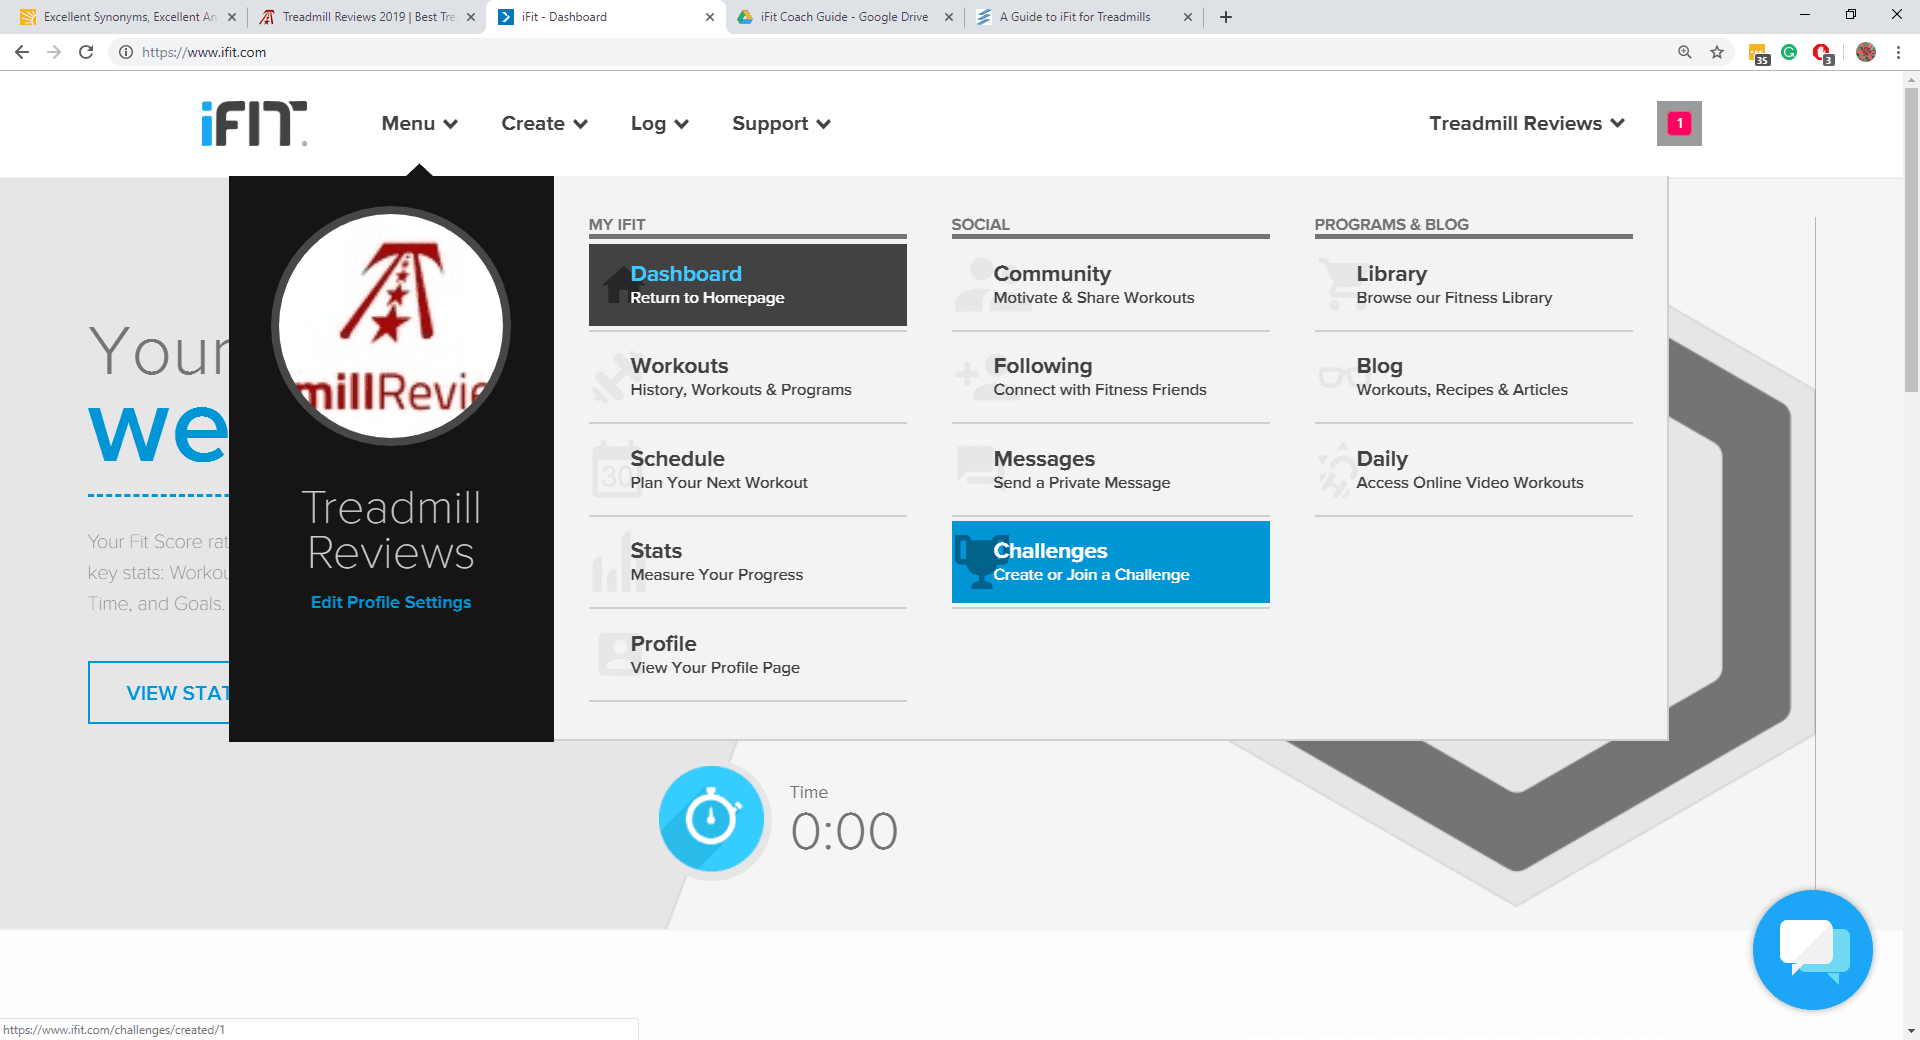Click the pink notification badge
1920x1040 pixels.
(1679, 123)
